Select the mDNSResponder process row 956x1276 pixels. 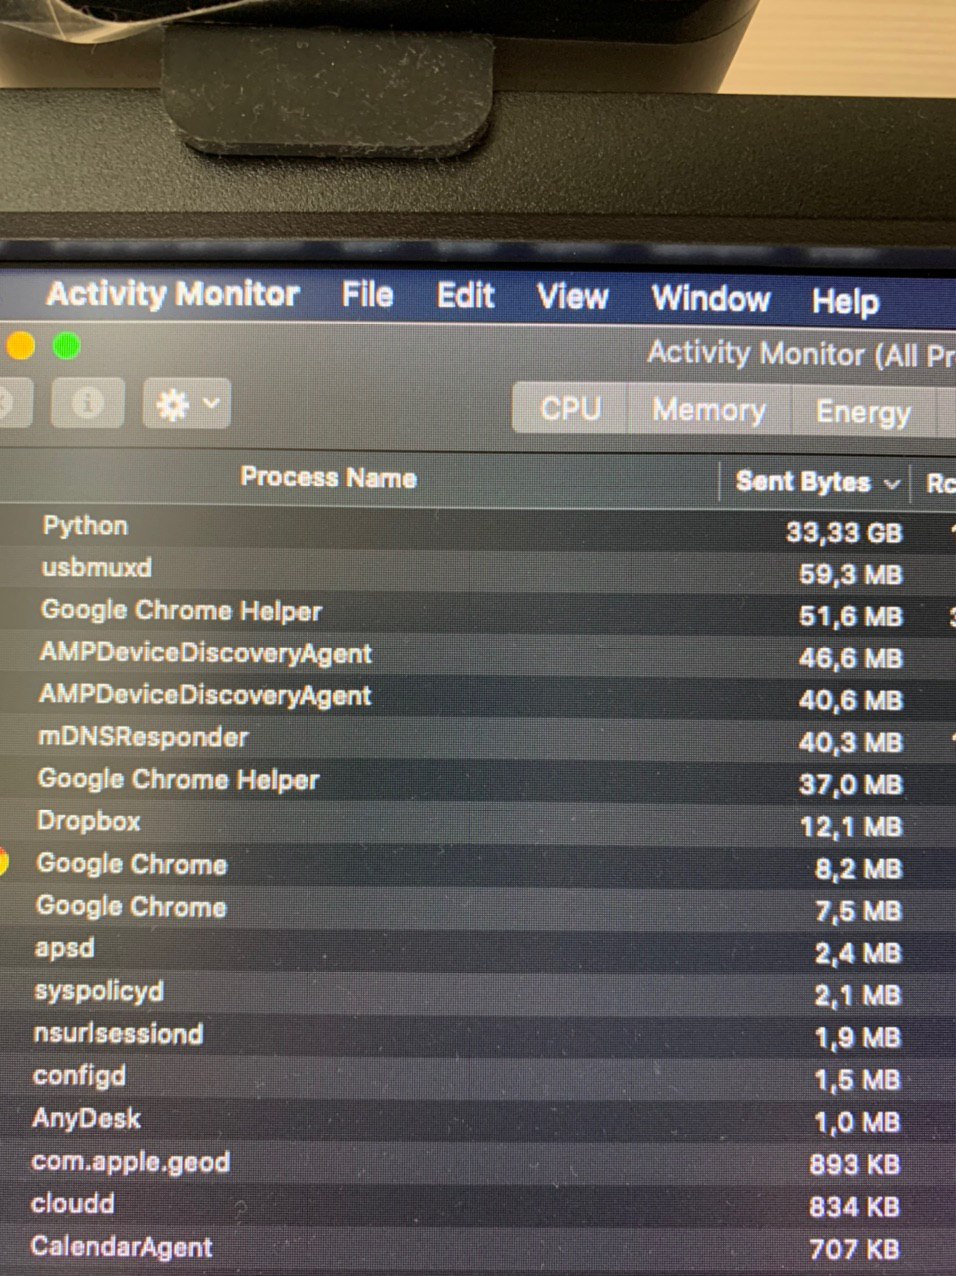click(478, 739)
